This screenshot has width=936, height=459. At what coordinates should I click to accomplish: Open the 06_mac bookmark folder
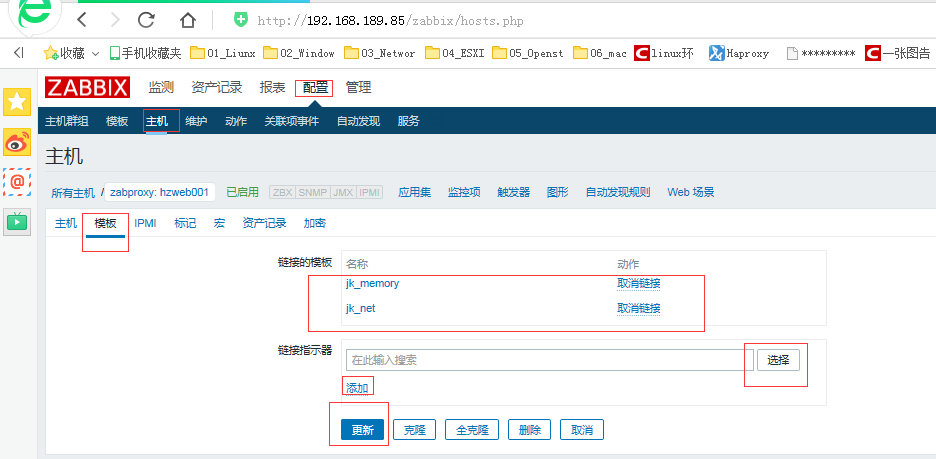pos(600,53)
